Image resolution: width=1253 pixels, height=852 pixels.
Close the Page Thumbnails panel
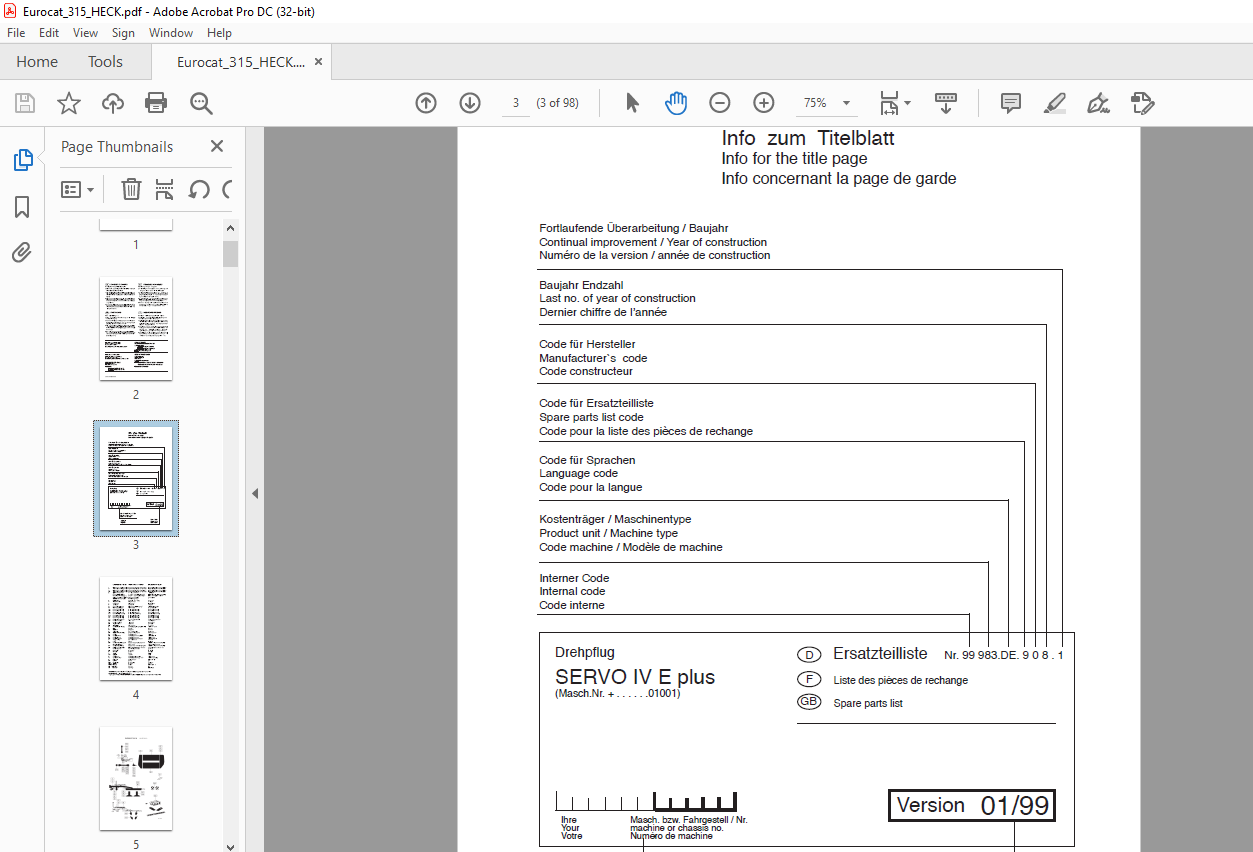click(x=217, y=146)
